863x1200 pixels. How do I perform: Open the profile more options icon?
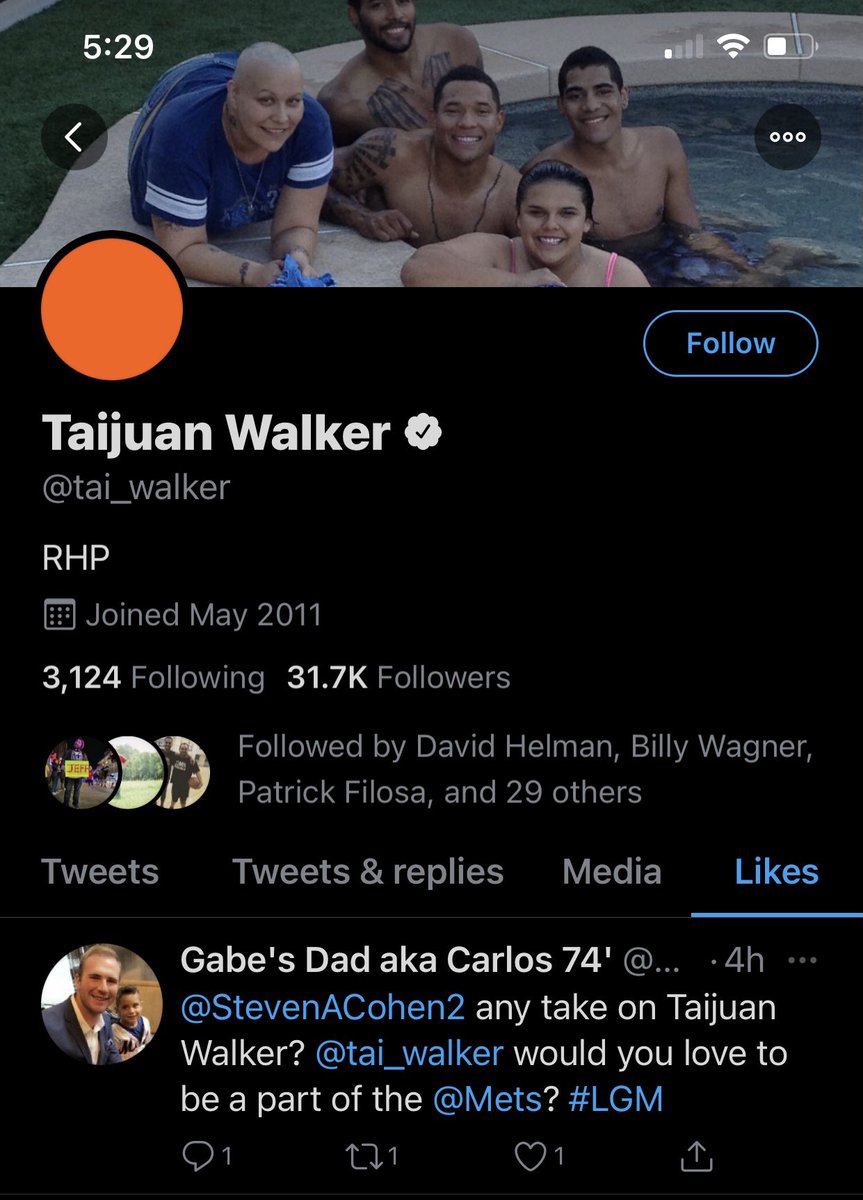point(788,137)
